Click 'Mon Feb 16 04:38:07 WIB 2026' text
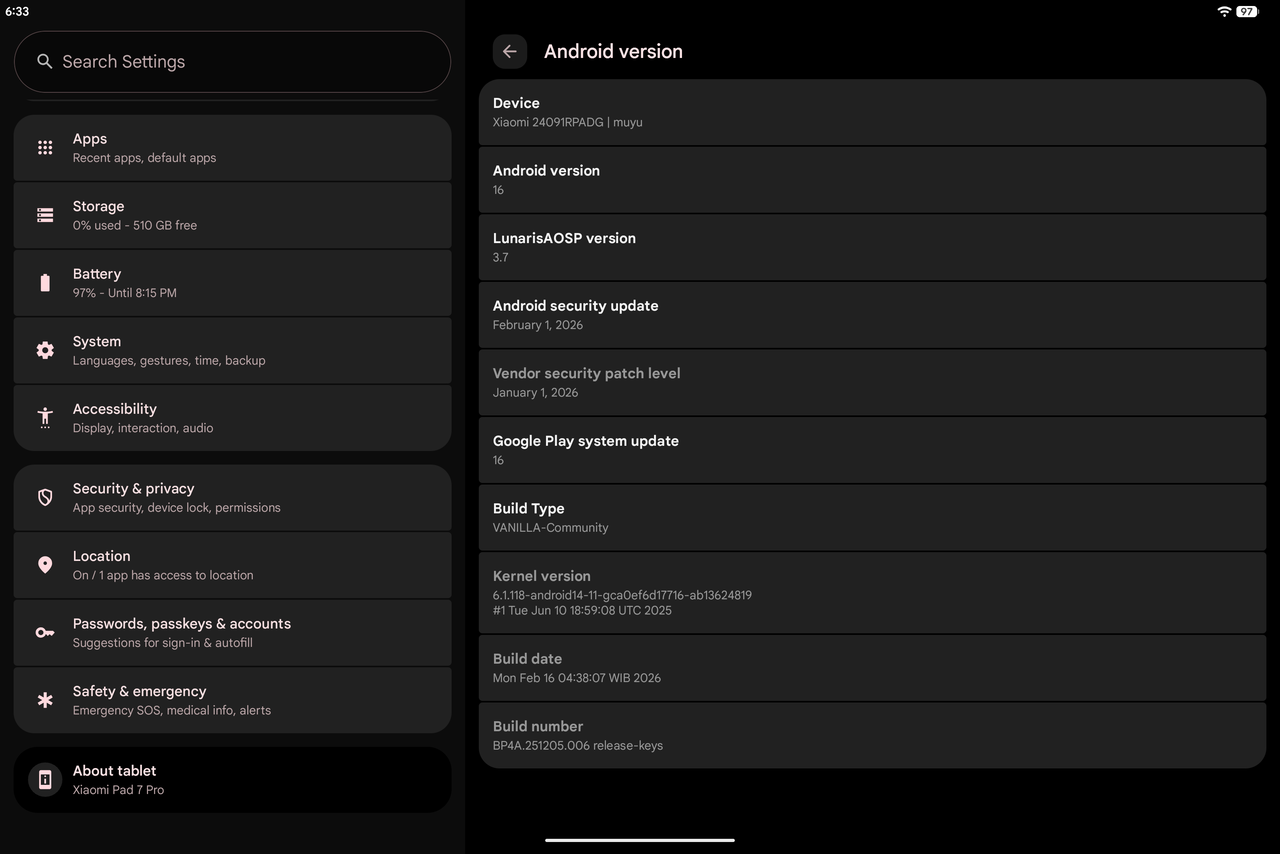 pos(577,678)
